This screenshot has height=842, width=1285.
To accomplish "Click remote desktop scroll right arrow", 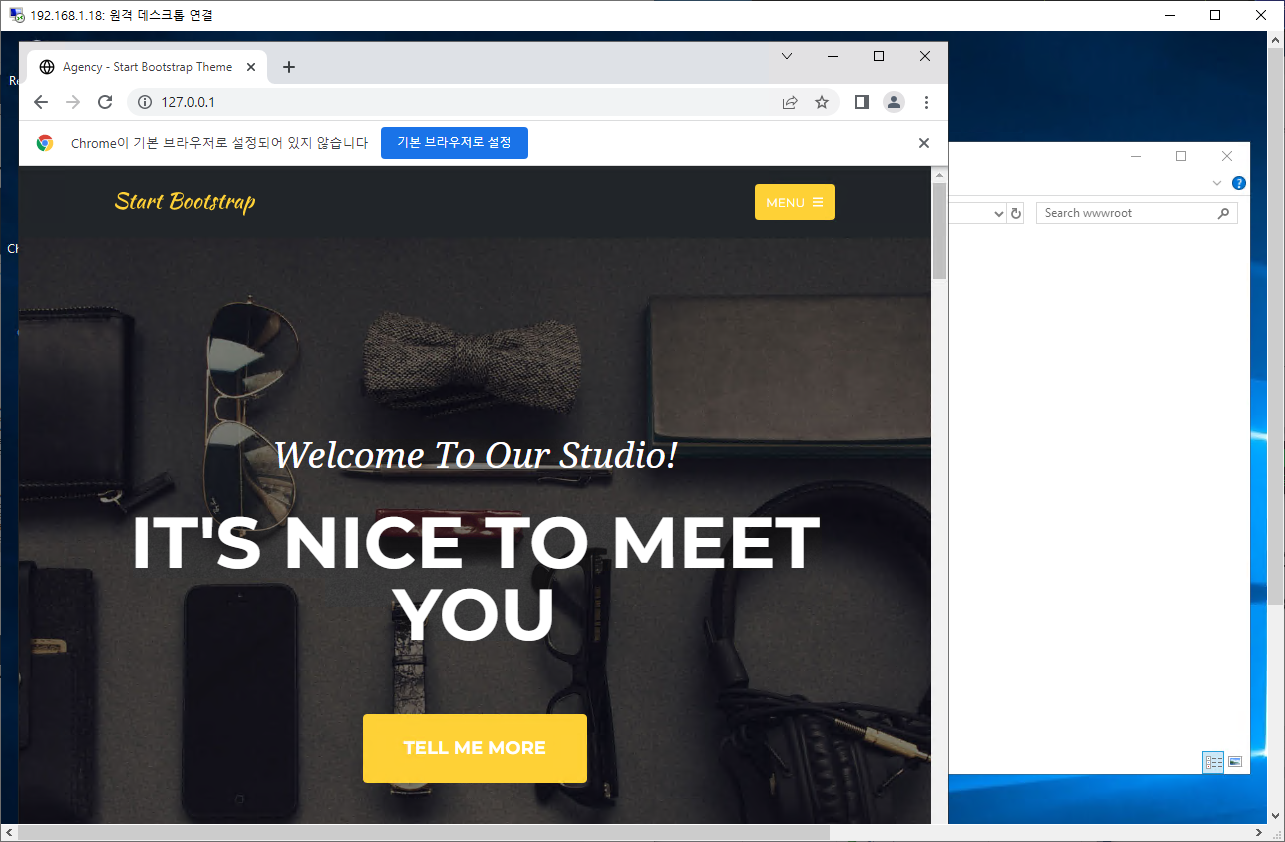I will click(1259, 833).
